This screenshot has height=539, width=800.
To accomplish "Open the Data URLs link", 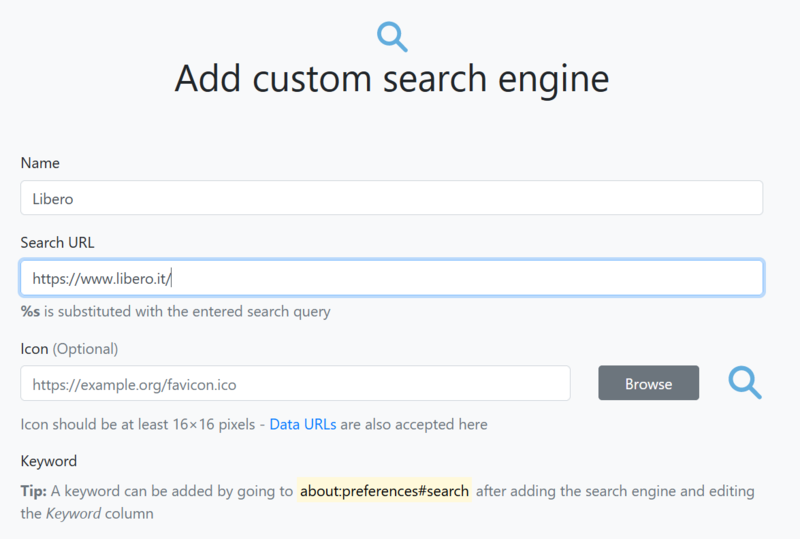I will point(303,424).
